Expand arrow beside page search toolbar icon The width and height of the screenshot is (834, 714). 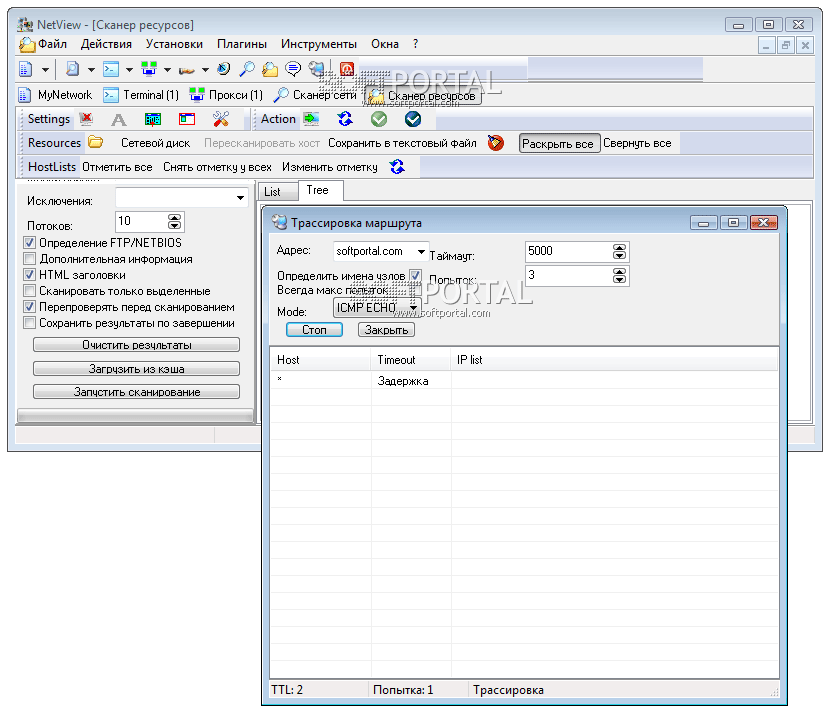91,69
